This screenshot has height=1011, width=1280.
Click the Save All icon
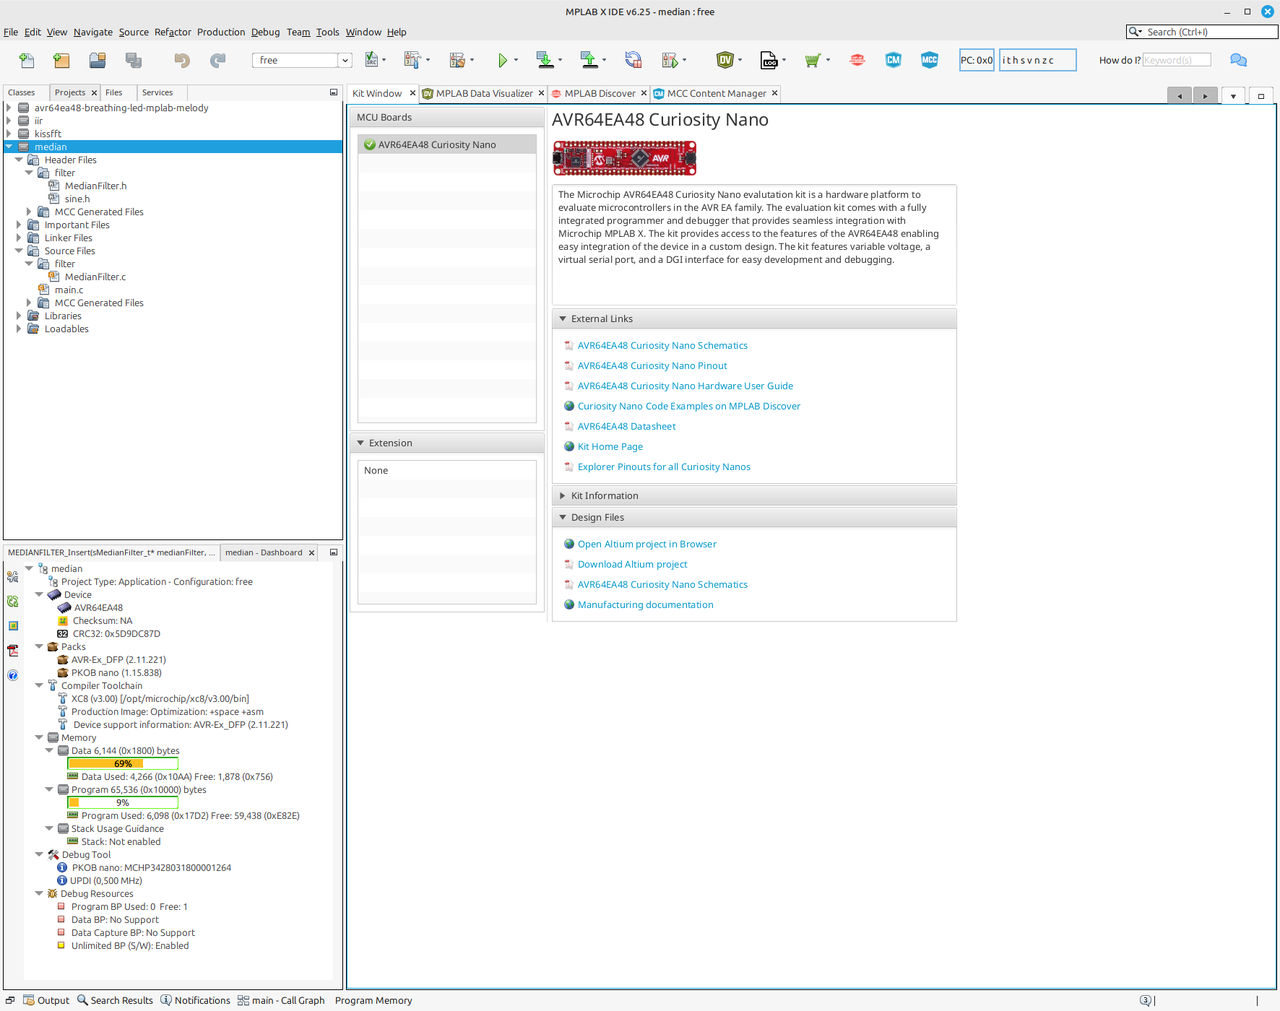(x=131, y=59)
